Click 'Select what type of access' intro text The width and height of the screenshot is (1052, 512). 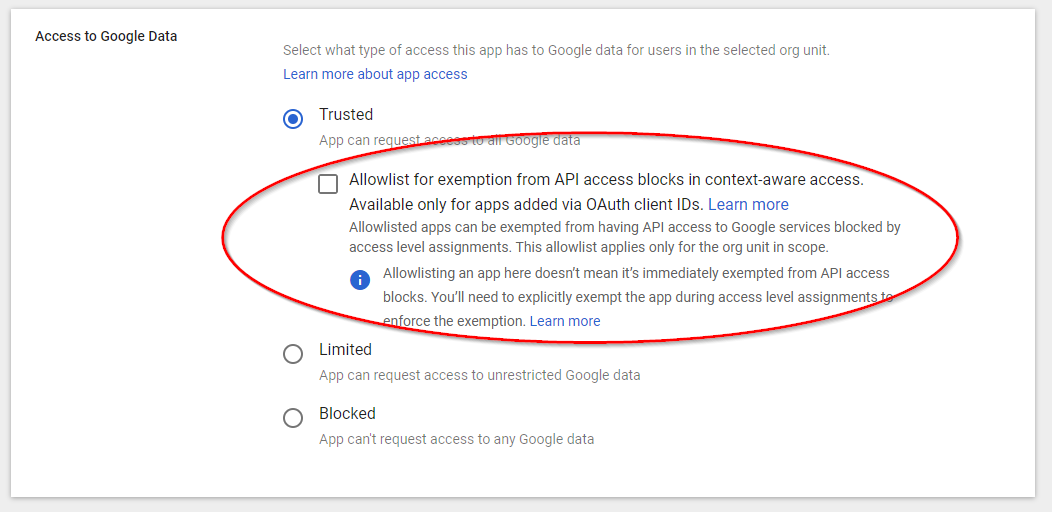556,50
